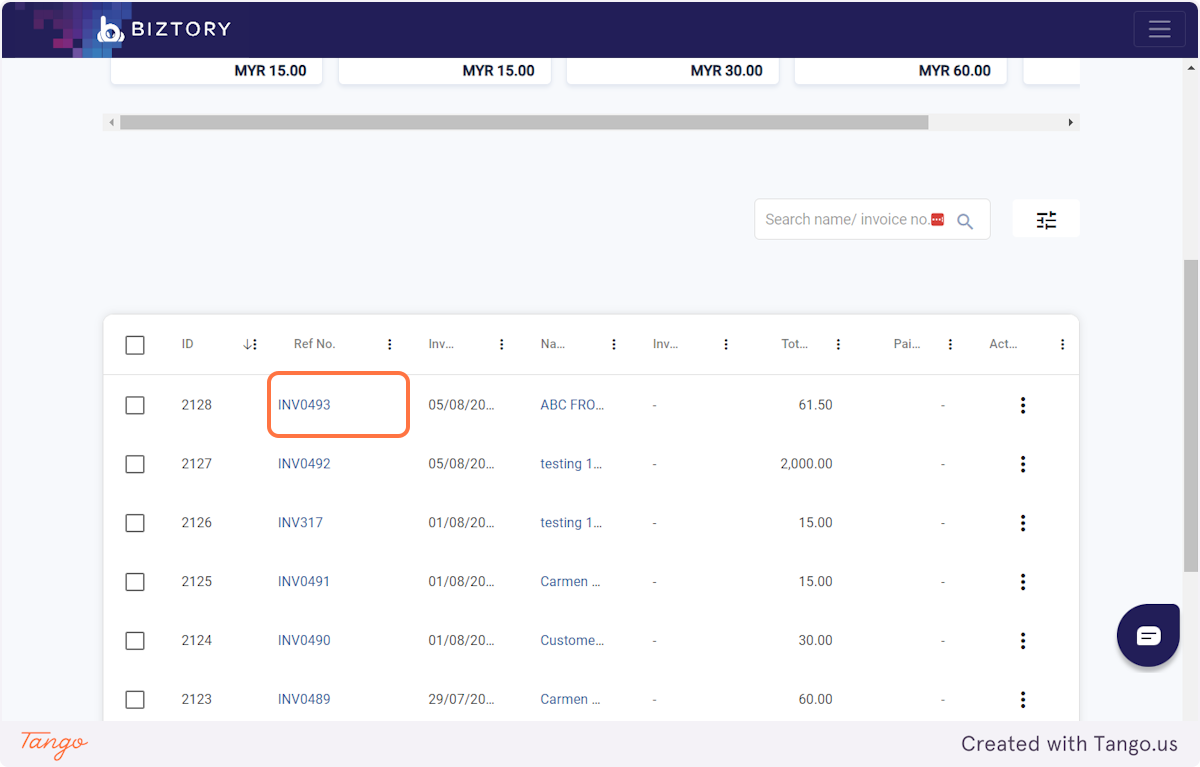Screen dimensions: 1200x767
Task: Open the hamburger navigation menu
Action: 1159,28
